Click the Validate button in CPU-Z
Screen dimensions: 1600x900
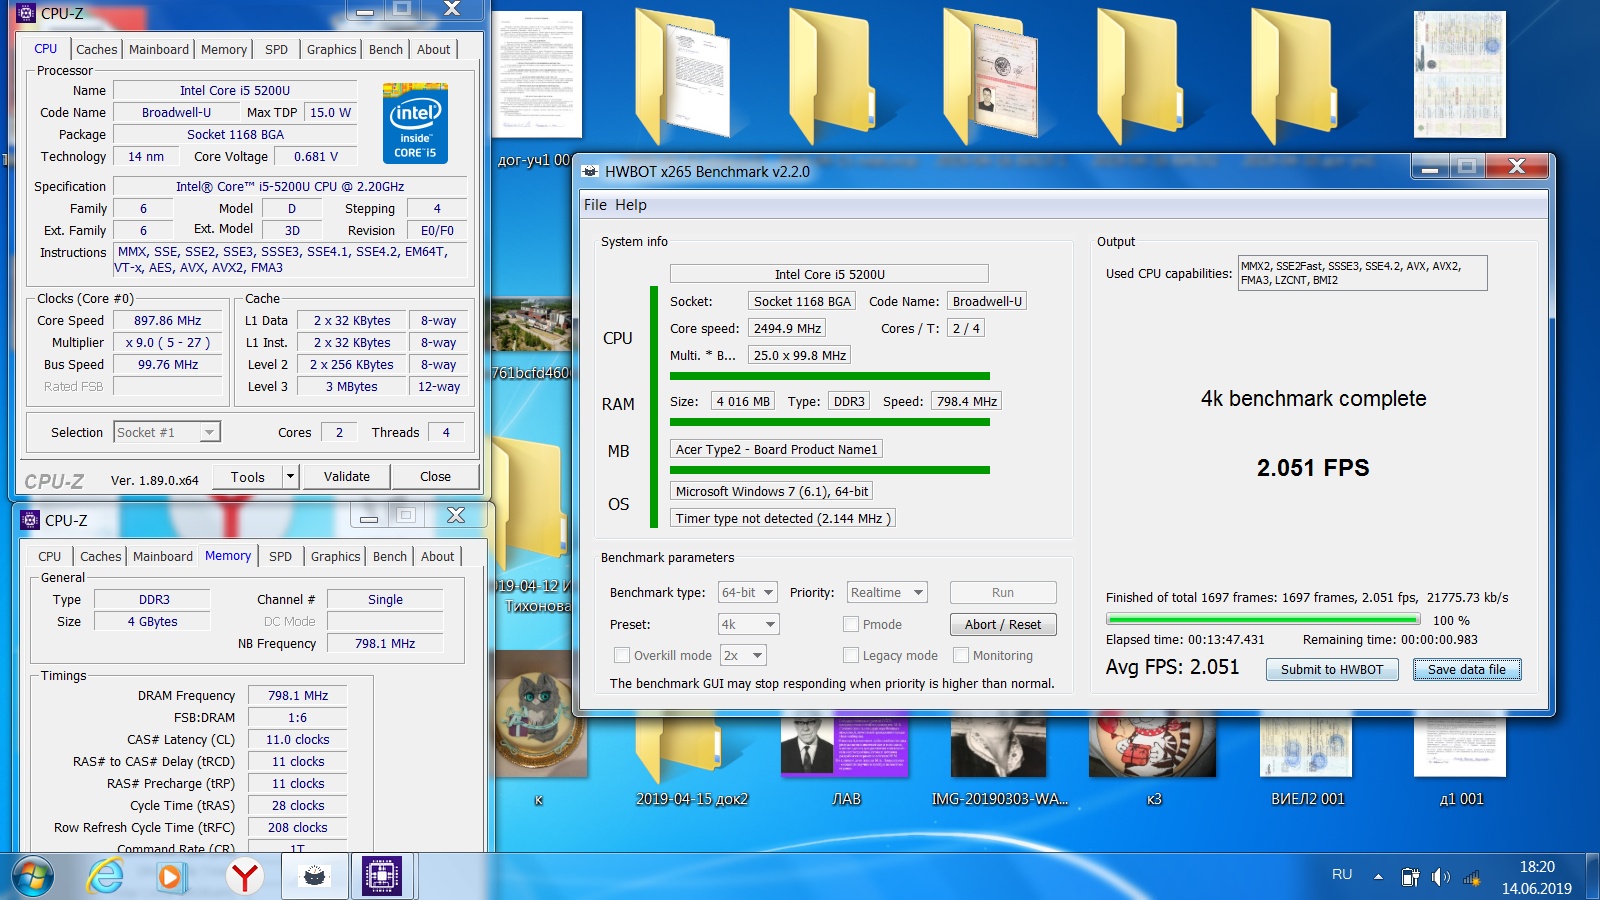point(347,477)
